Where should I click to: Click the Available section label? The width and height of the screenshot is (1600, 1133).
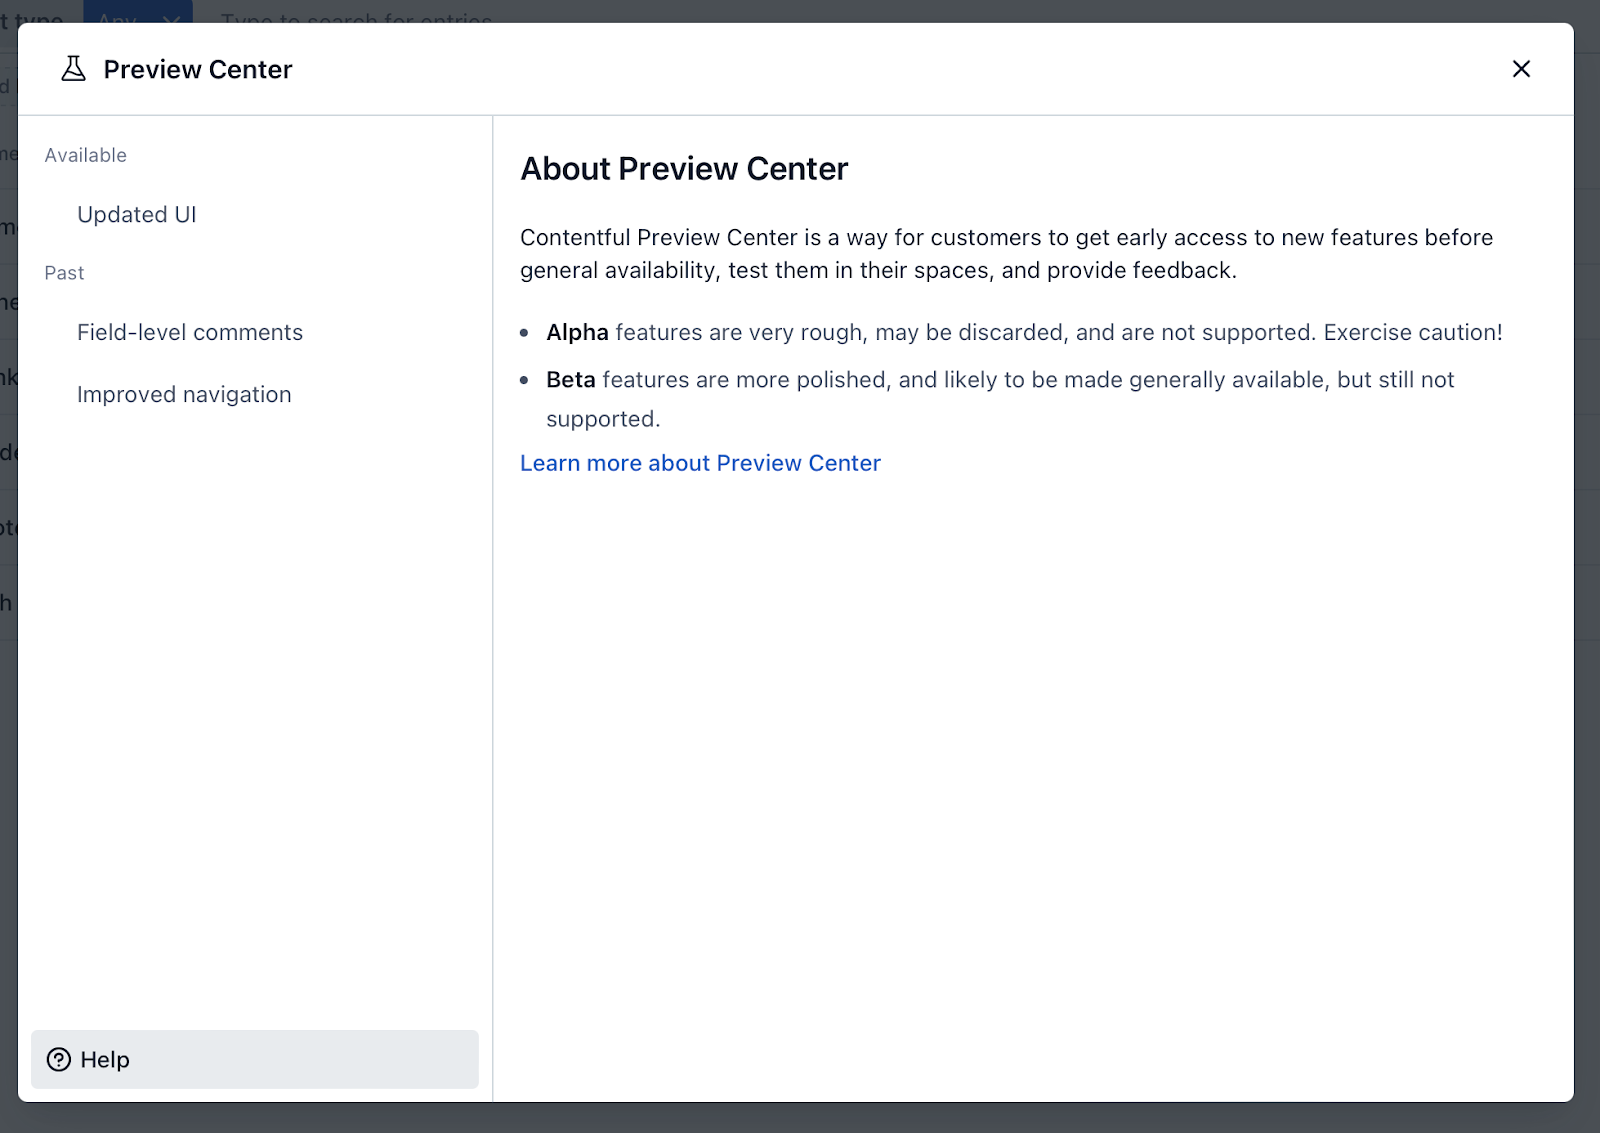[86, 155]
